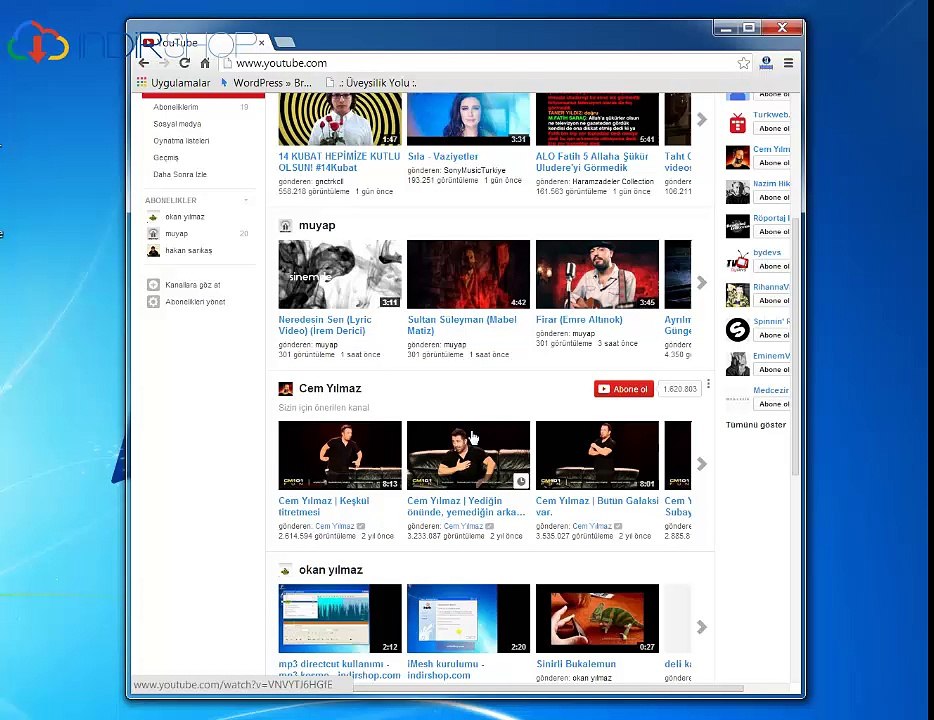934x720 pixels.
Task: Open Röportaj recommended channel icon
Action: coord(737,226)
